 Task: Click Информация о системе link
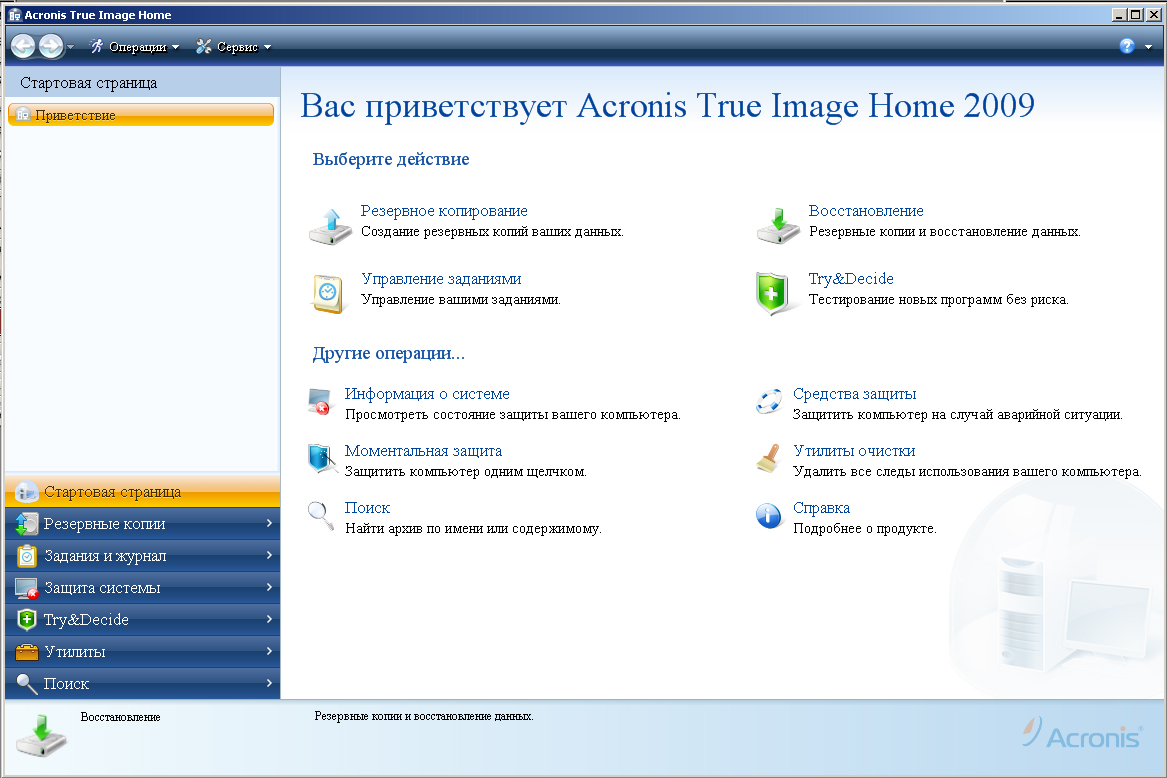coord(427,394)
